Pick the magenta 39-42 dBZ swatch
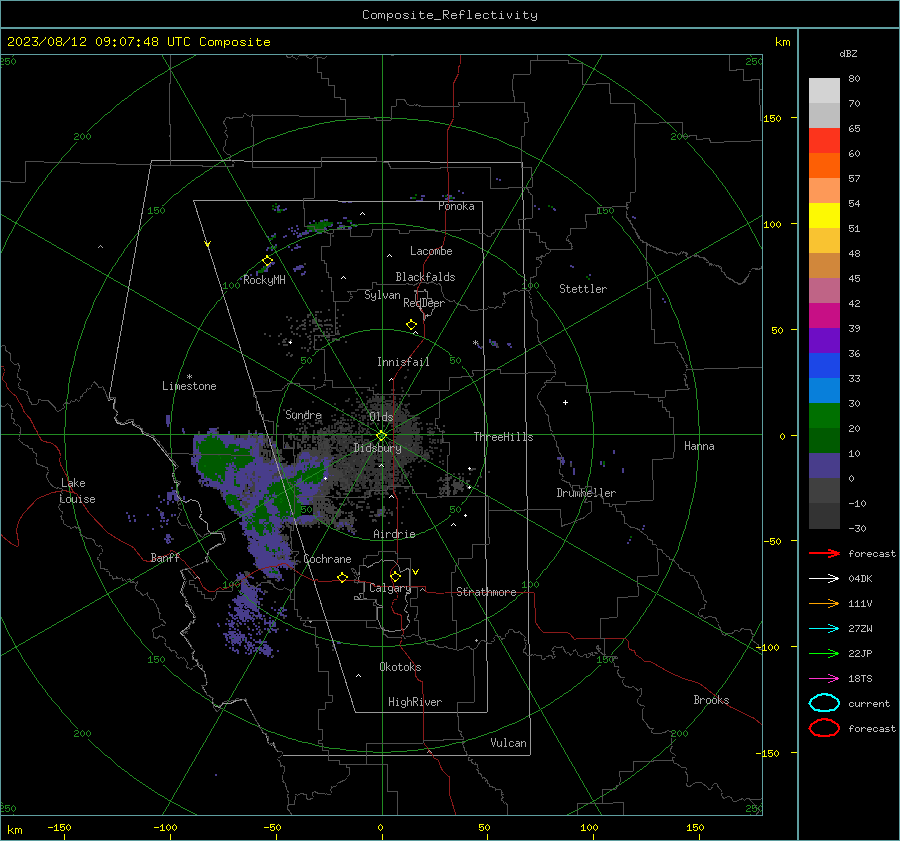The image size is (900, 841). click(x=824, y=316)
